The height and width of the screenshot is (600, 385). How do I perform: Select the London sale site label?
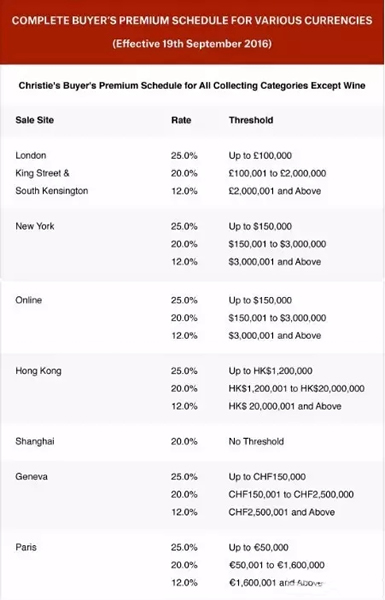tap(31, 155)
